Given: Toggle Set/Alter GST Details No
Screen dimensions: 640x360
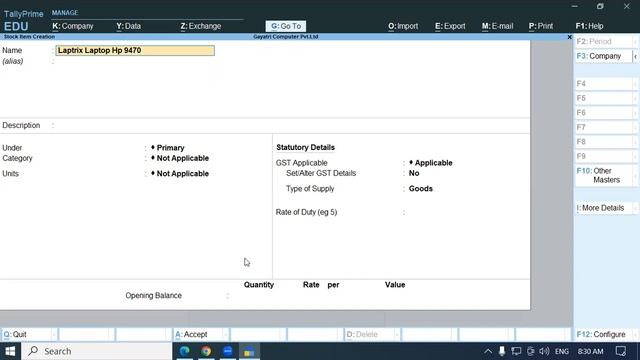Looking at the screenshot, I should 414,173.
